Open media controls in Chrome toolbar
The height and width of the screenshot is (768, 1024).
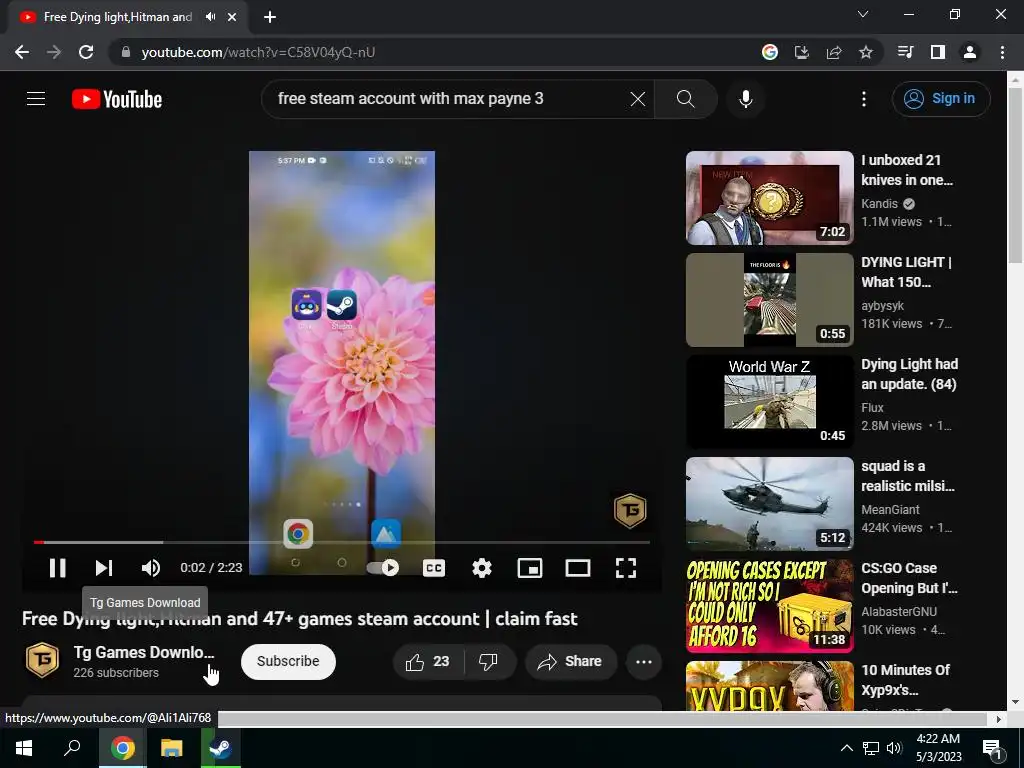[x=906, y=52]
